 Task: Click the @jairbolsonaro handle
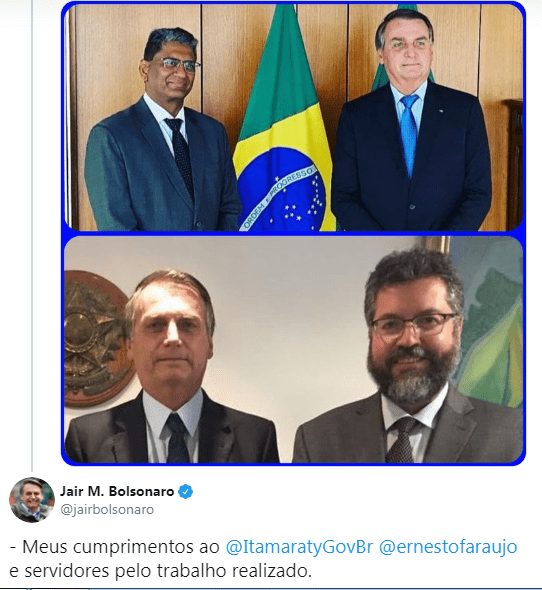pos(107,509)
